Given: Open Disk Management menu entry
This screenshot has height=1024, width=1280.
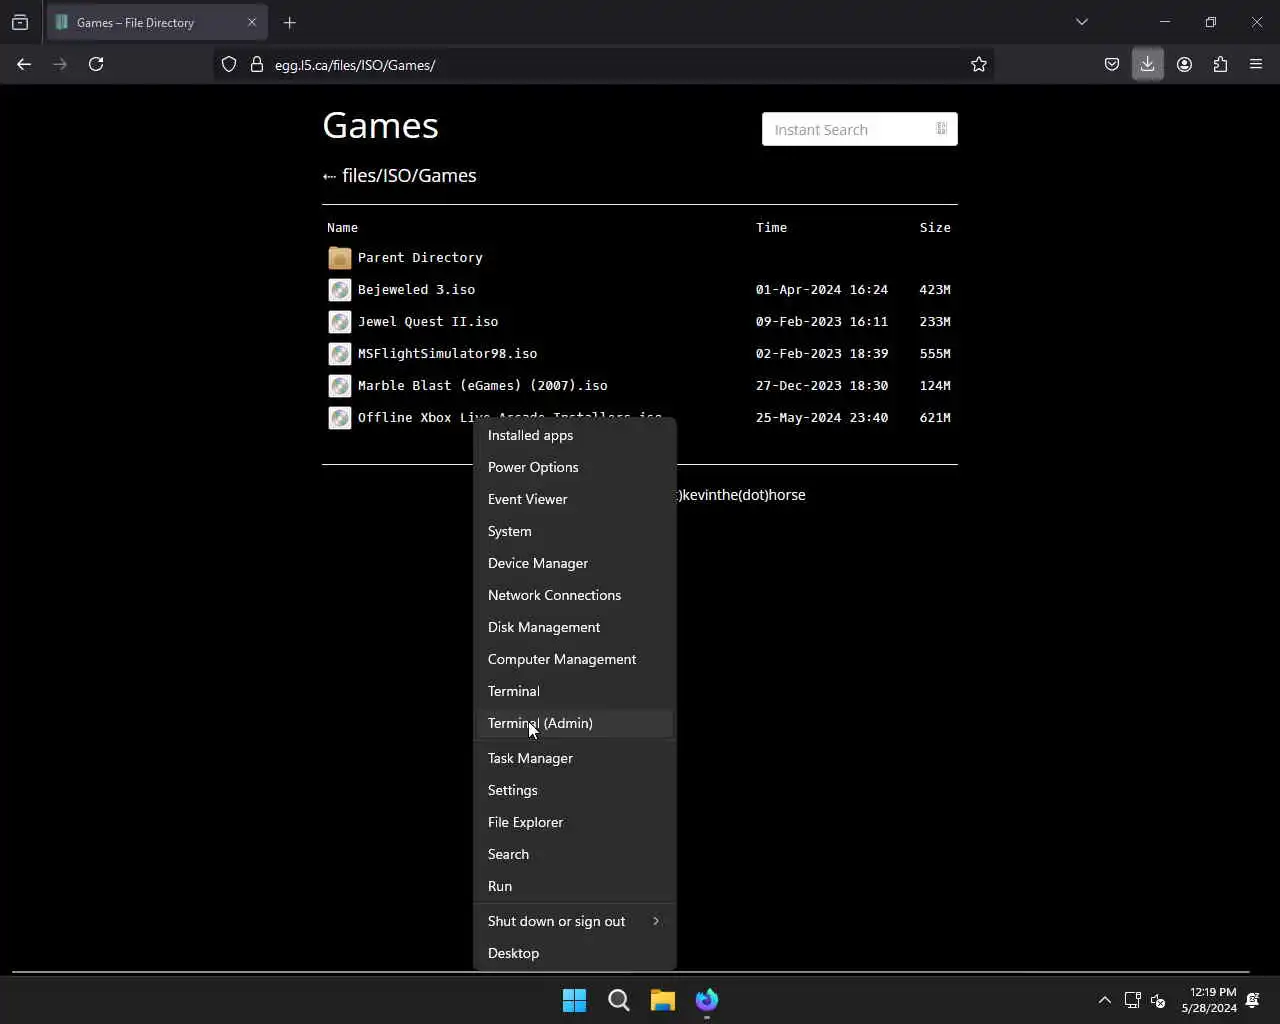Looking at the screenshot, I should 575,627.
